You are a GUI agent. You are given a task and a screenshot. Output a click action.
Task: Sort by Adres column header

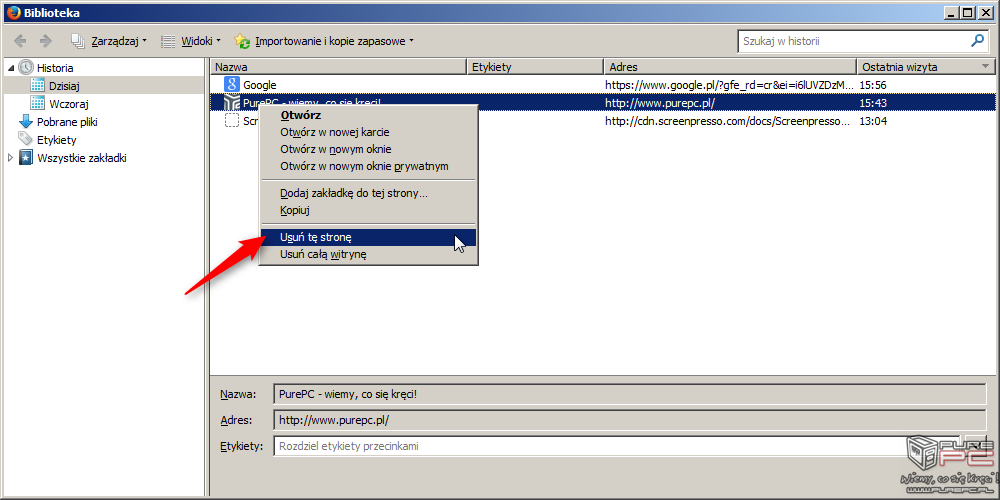(x=730, y=67)
